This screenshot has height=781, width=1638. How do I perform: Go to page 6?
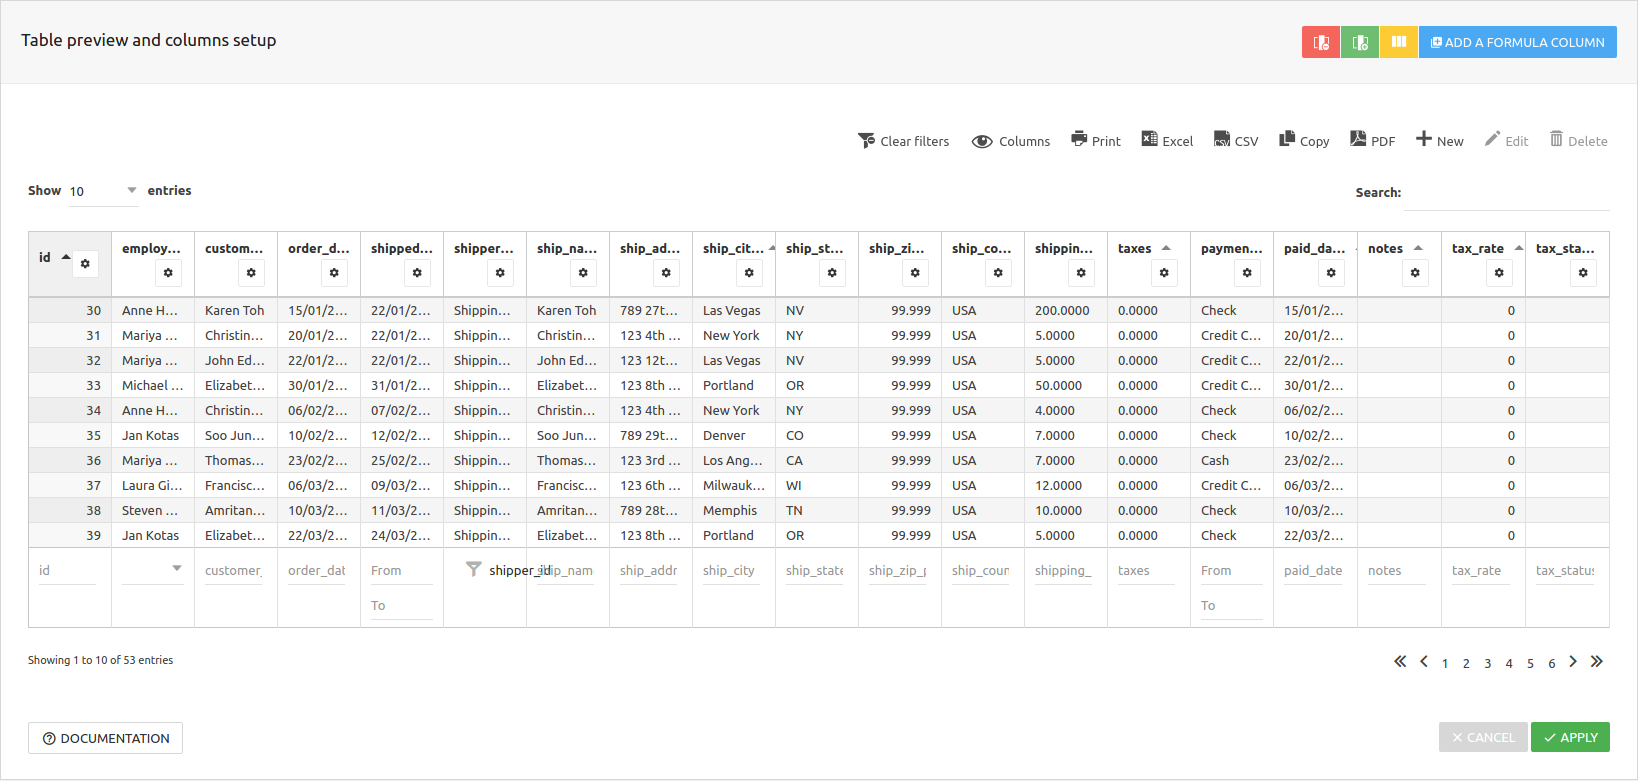[x=1552, y=664]
